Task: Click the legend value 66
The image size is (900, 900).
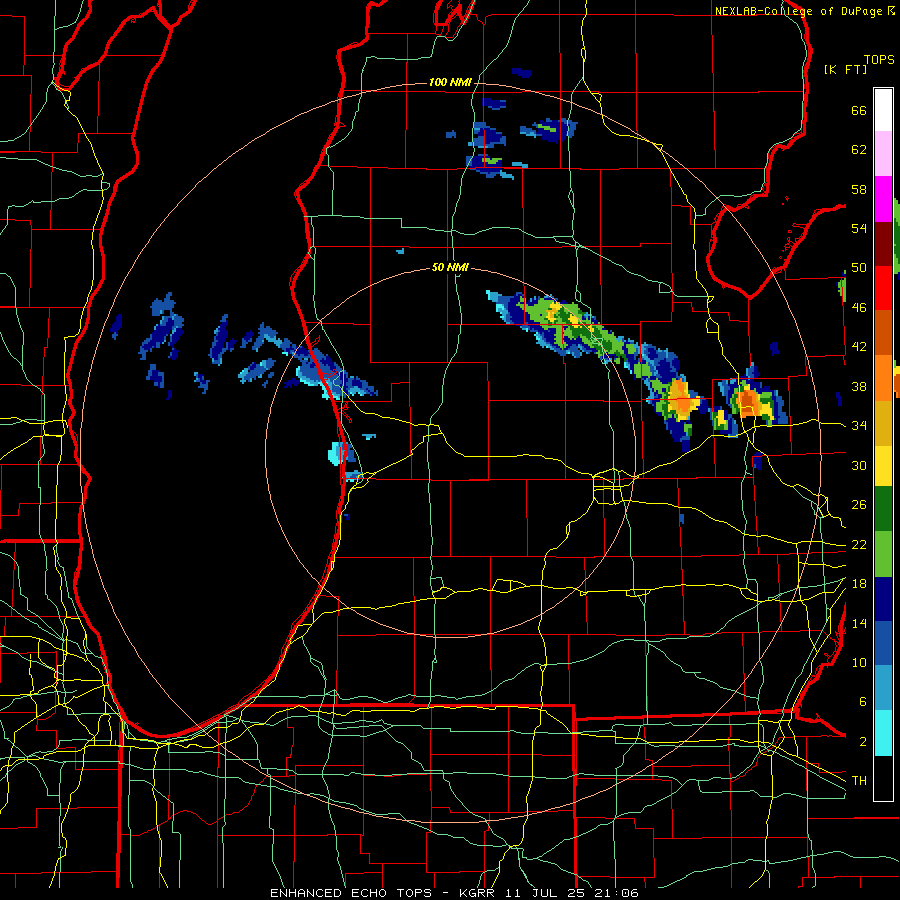Action: click(x=859, y=111)
